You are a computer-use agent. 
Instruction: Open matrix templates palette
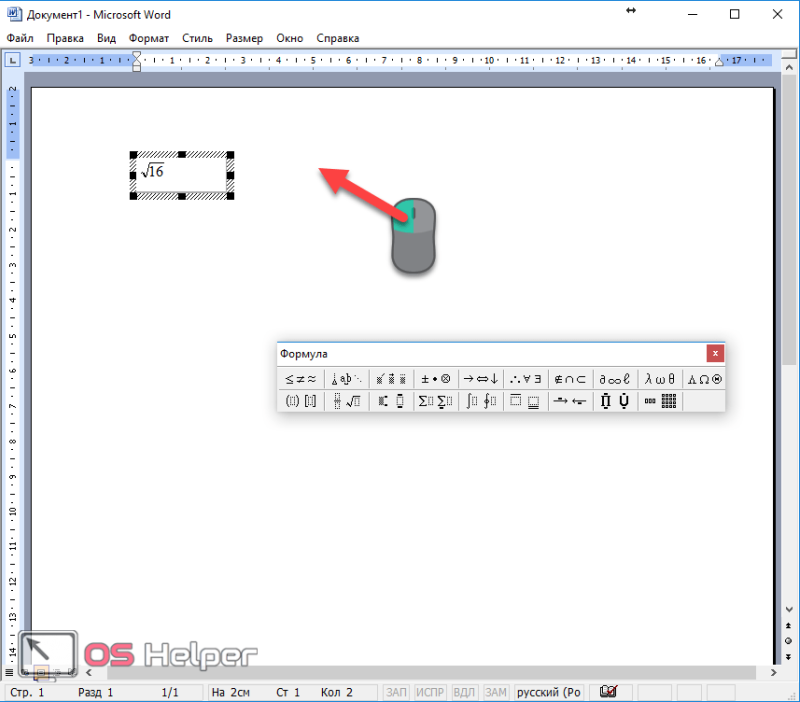(x=660, y=401)
